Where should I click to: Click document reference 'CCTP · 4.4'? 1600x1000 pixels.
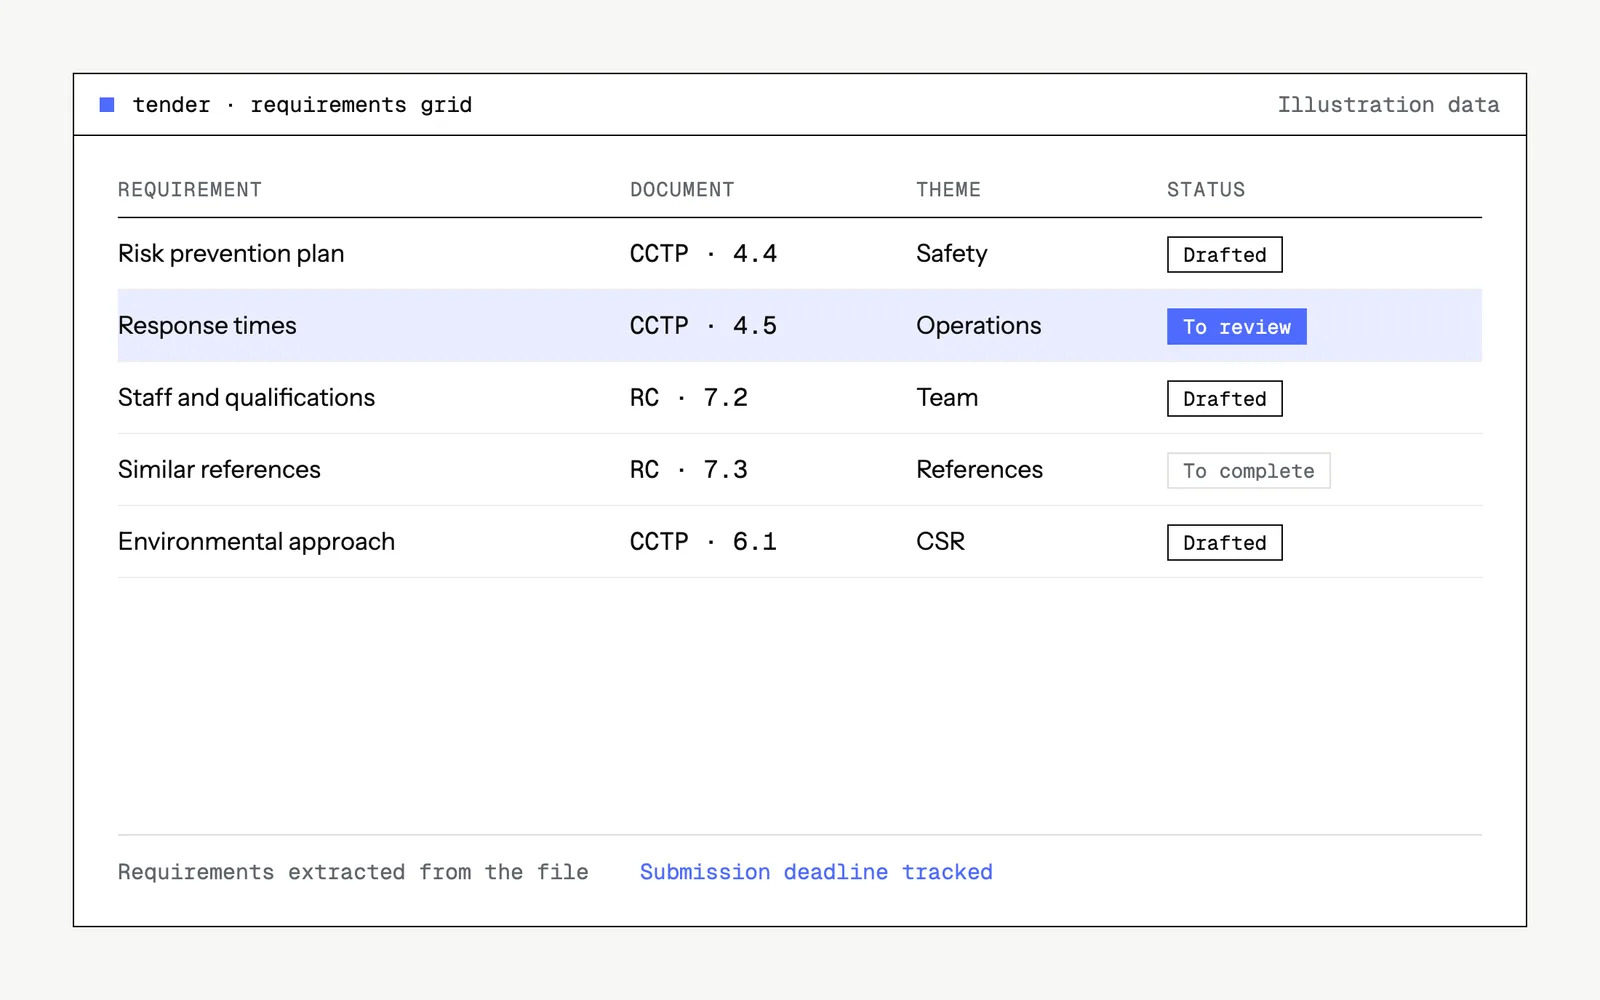tap(703, 254)
